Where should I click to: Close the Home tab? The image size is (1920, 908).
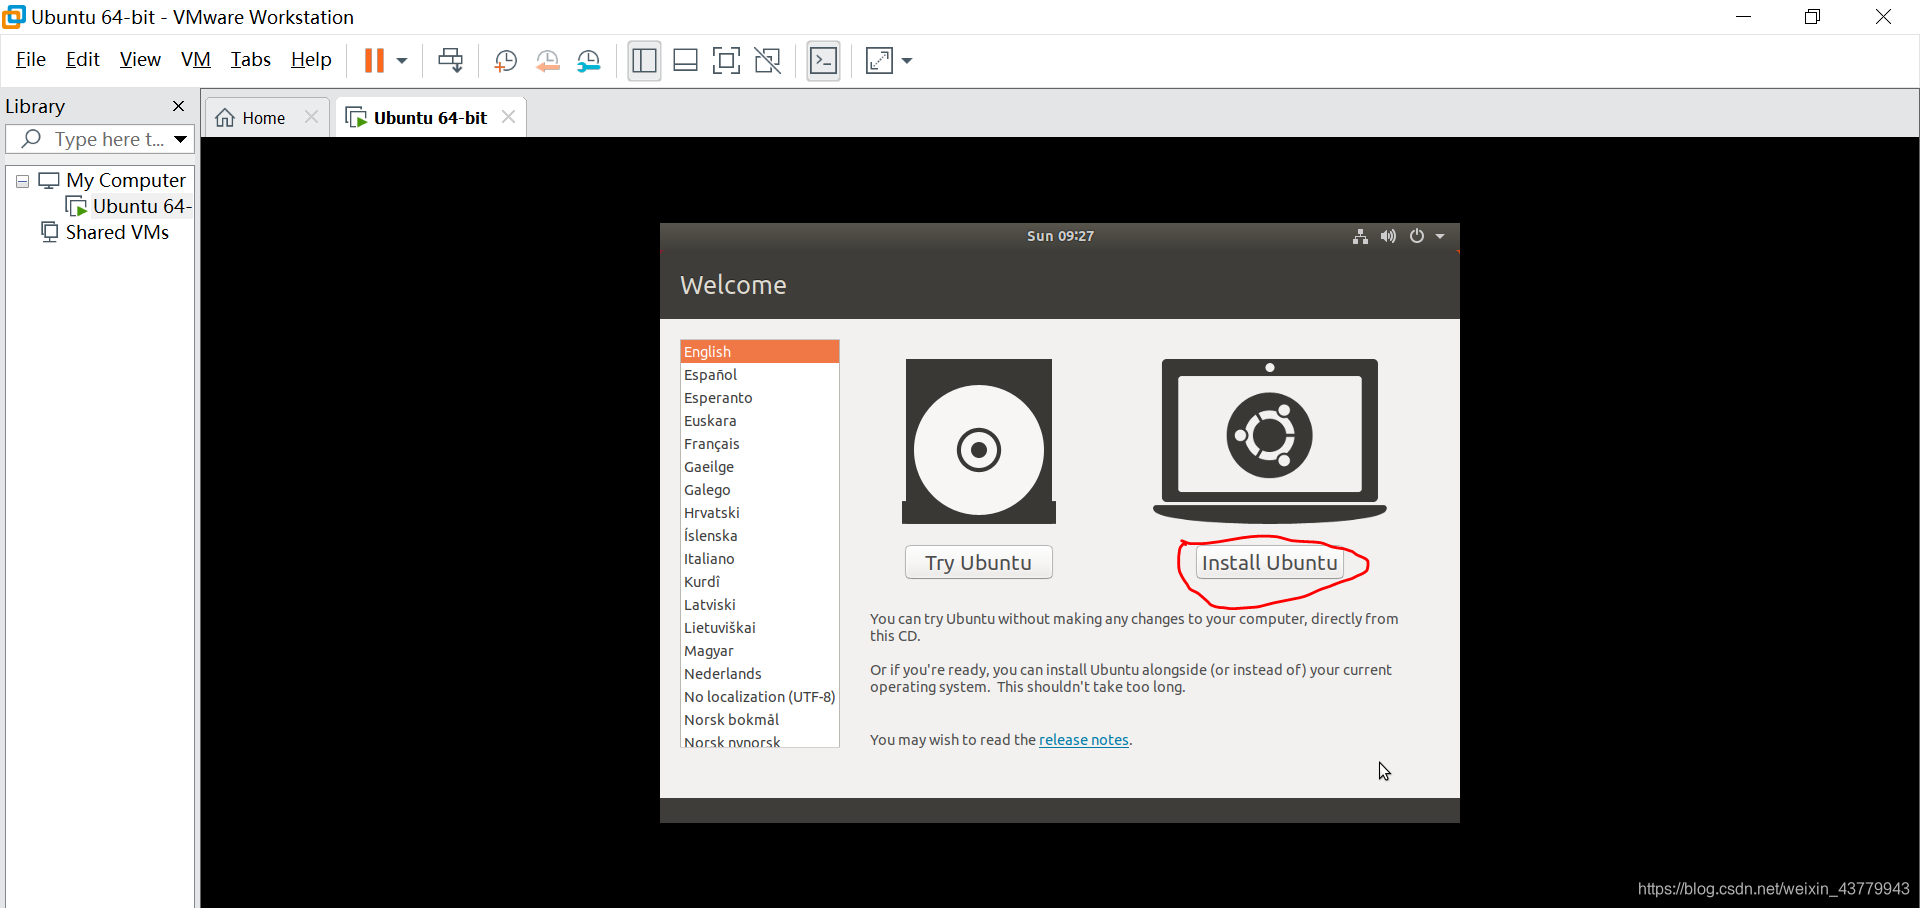click(x=311, y=117)
